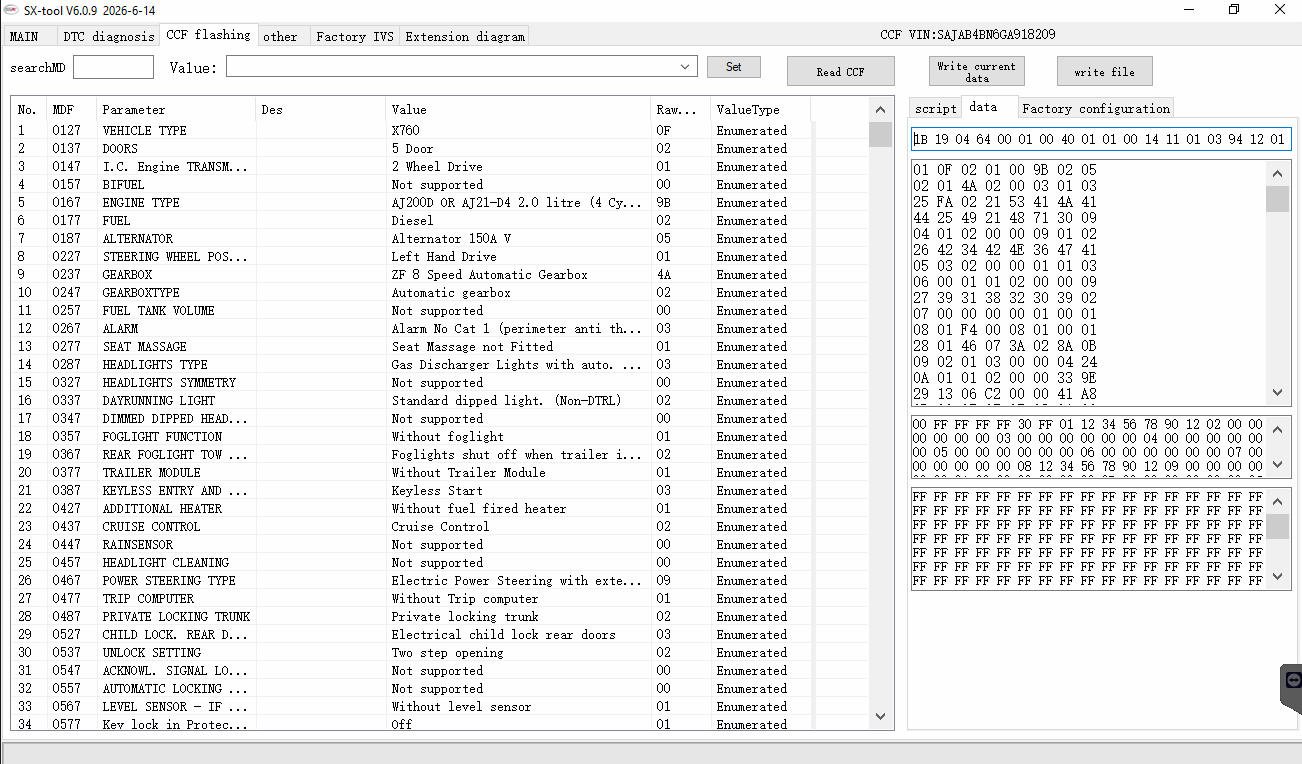Select the POWER STEERING TYPE row
This screenshot has height=764, width=1302.
440,581
